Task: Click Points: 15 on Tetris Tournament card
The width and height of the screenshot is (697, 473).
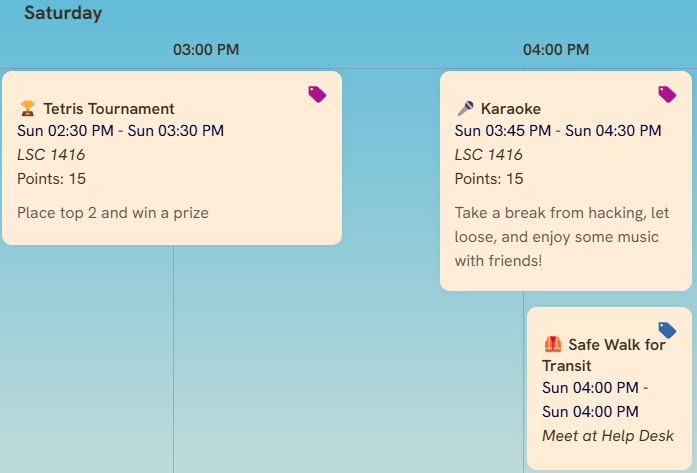Action: (x=52, y=179)
